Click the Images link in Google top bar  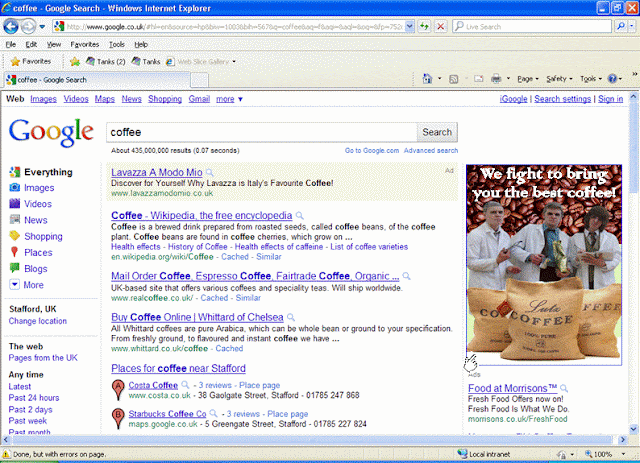click(x=43, y=99)
